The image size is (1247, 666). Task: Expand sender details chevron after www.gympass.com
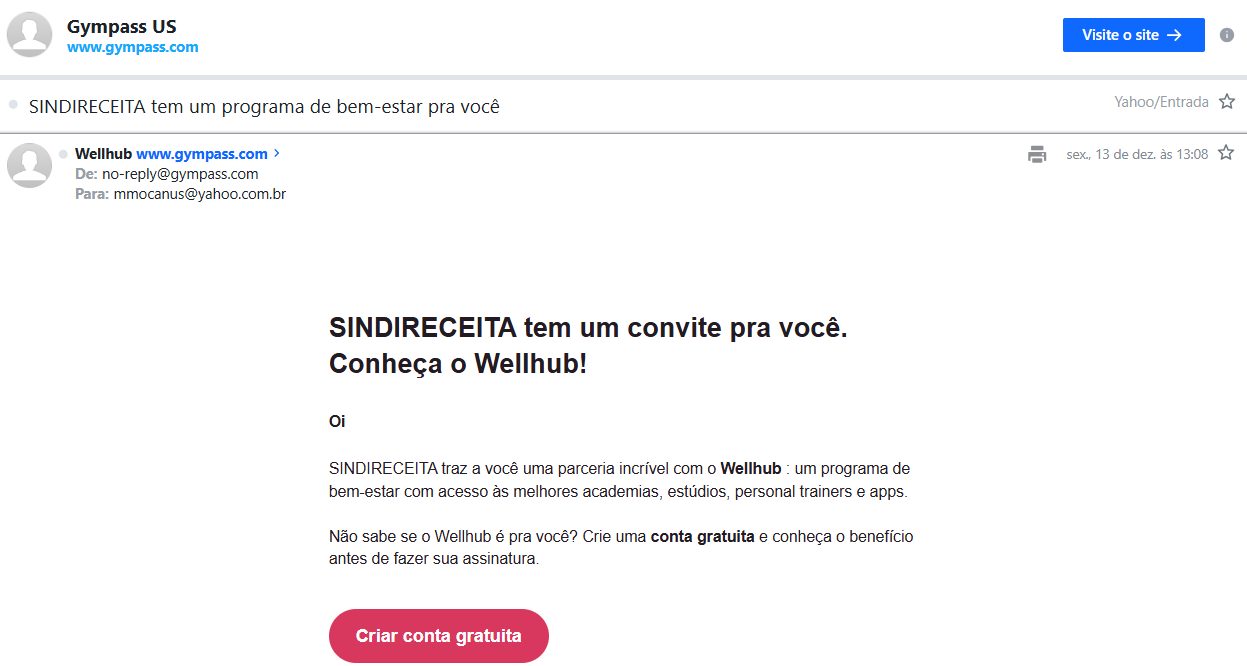[x=277, y=154]
